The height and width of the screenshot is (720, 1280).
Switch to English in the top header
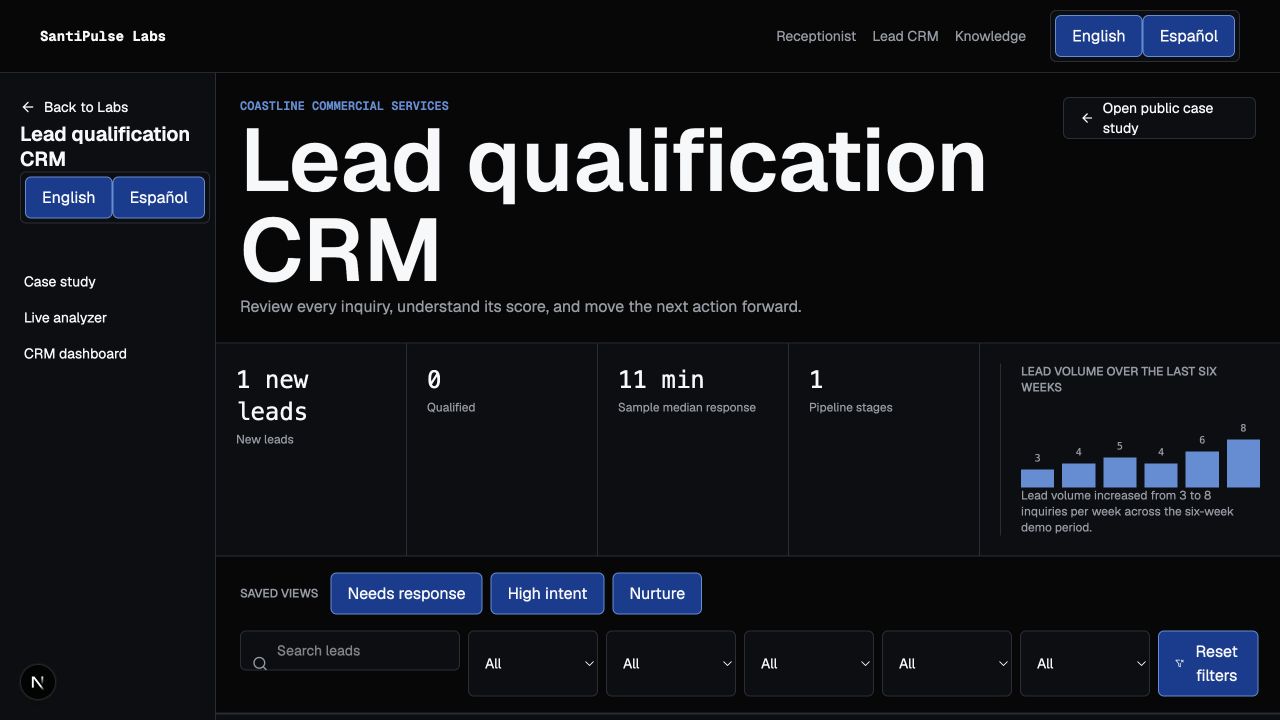click(1098, 36)
